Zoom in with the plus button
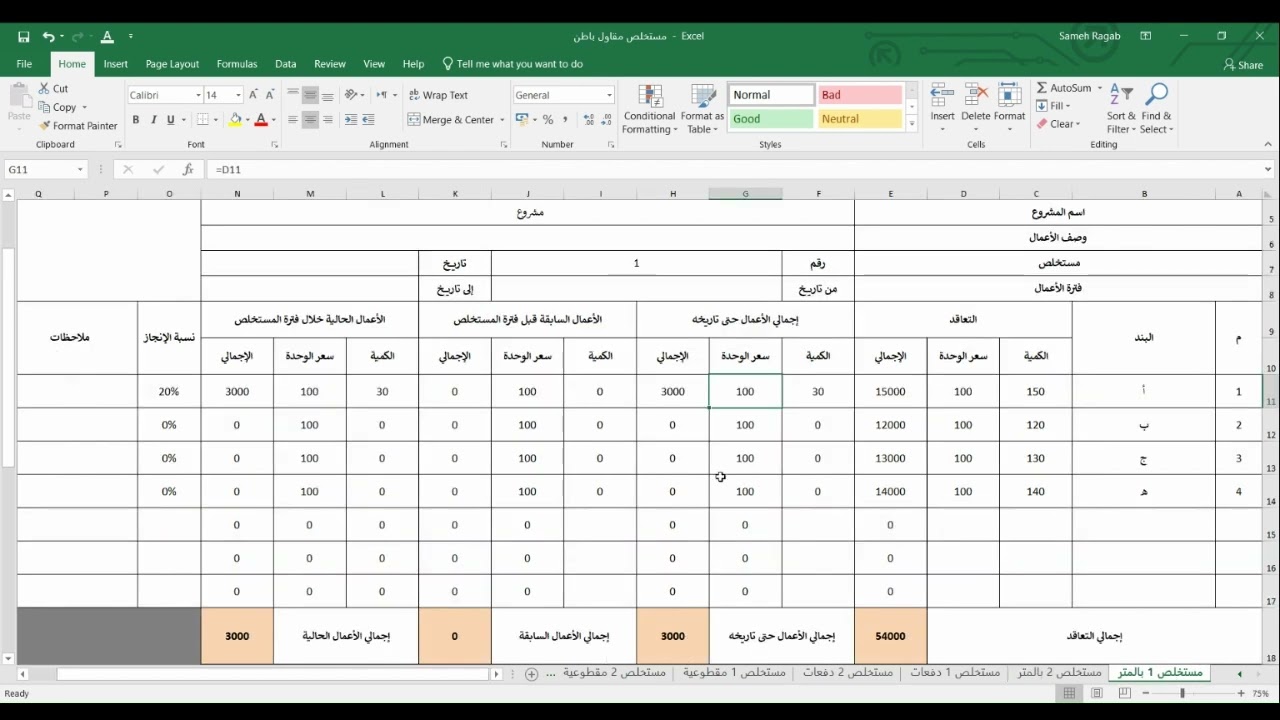This screenshot has height=720, width=1280. click(1241, 693)
